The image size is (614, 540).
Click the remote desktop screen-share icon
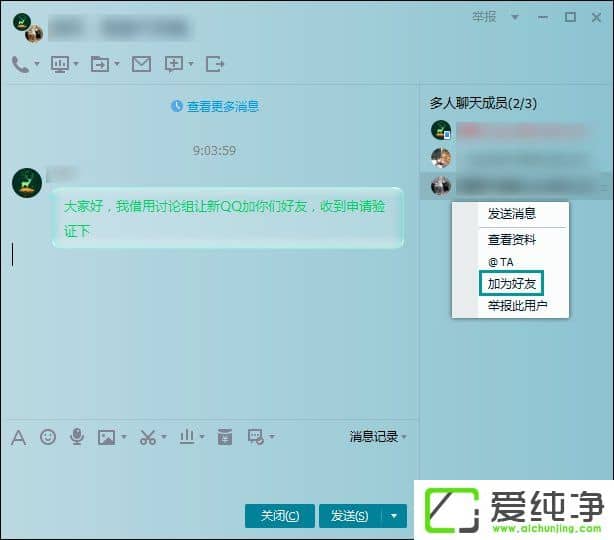point(59,64)
